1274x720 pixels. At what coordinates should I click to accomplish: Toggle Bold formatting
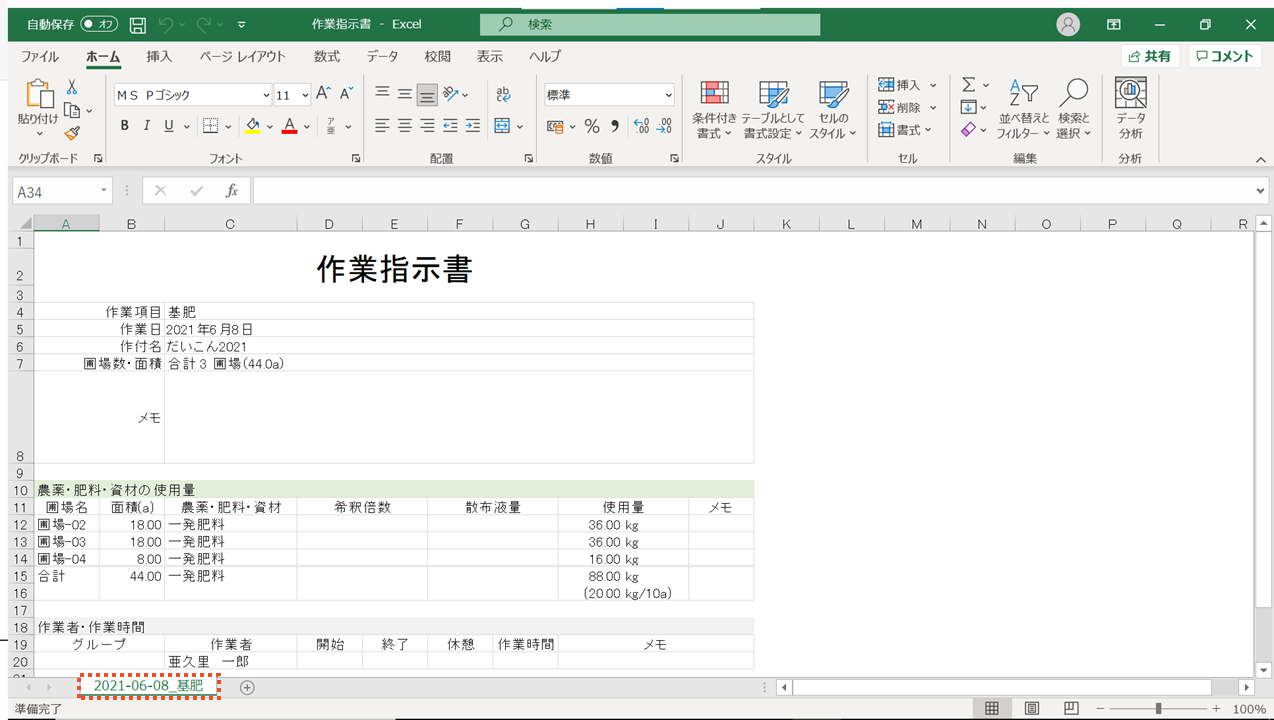coord(125,126)
